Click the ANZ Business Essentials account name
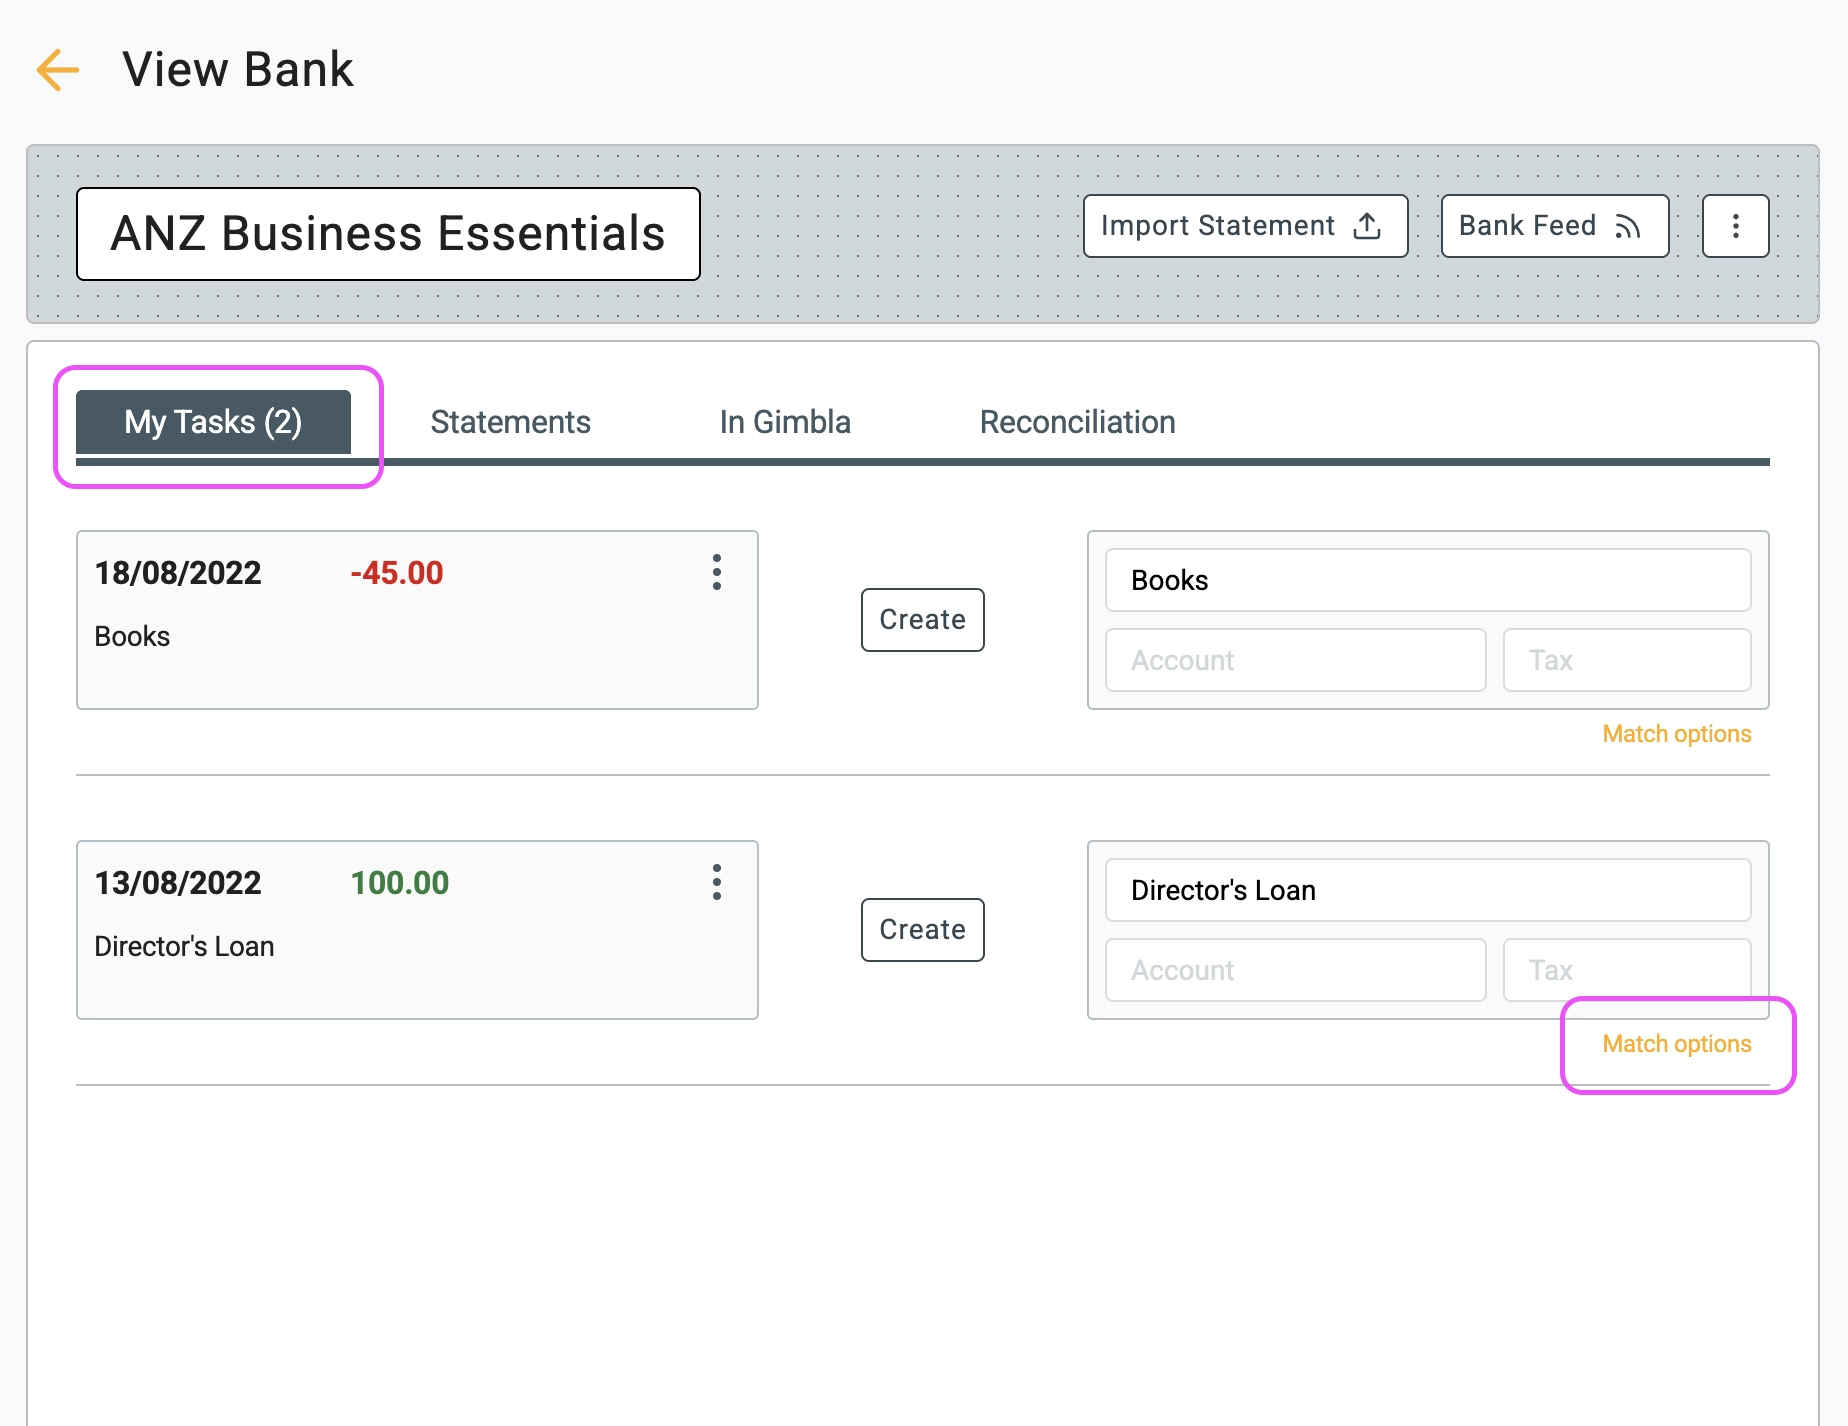Viewport: 1848px width, 1426px height. click(x=388, y=234)
